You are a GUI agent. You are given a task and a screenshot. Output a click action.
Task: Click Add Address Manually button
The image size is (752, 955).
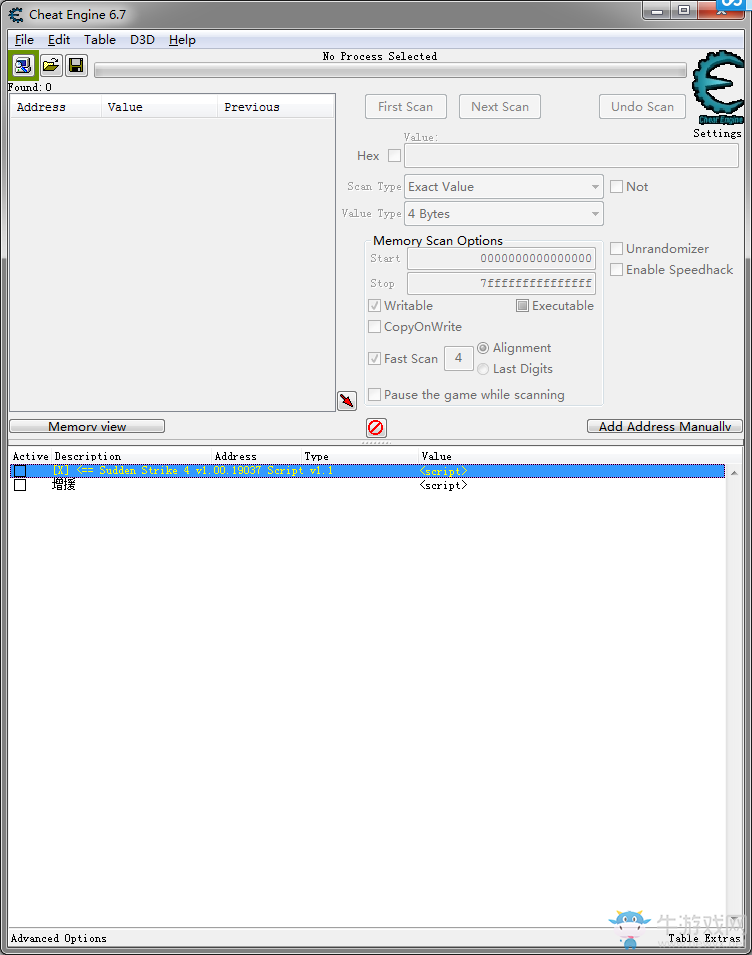(x=665, y=426)
